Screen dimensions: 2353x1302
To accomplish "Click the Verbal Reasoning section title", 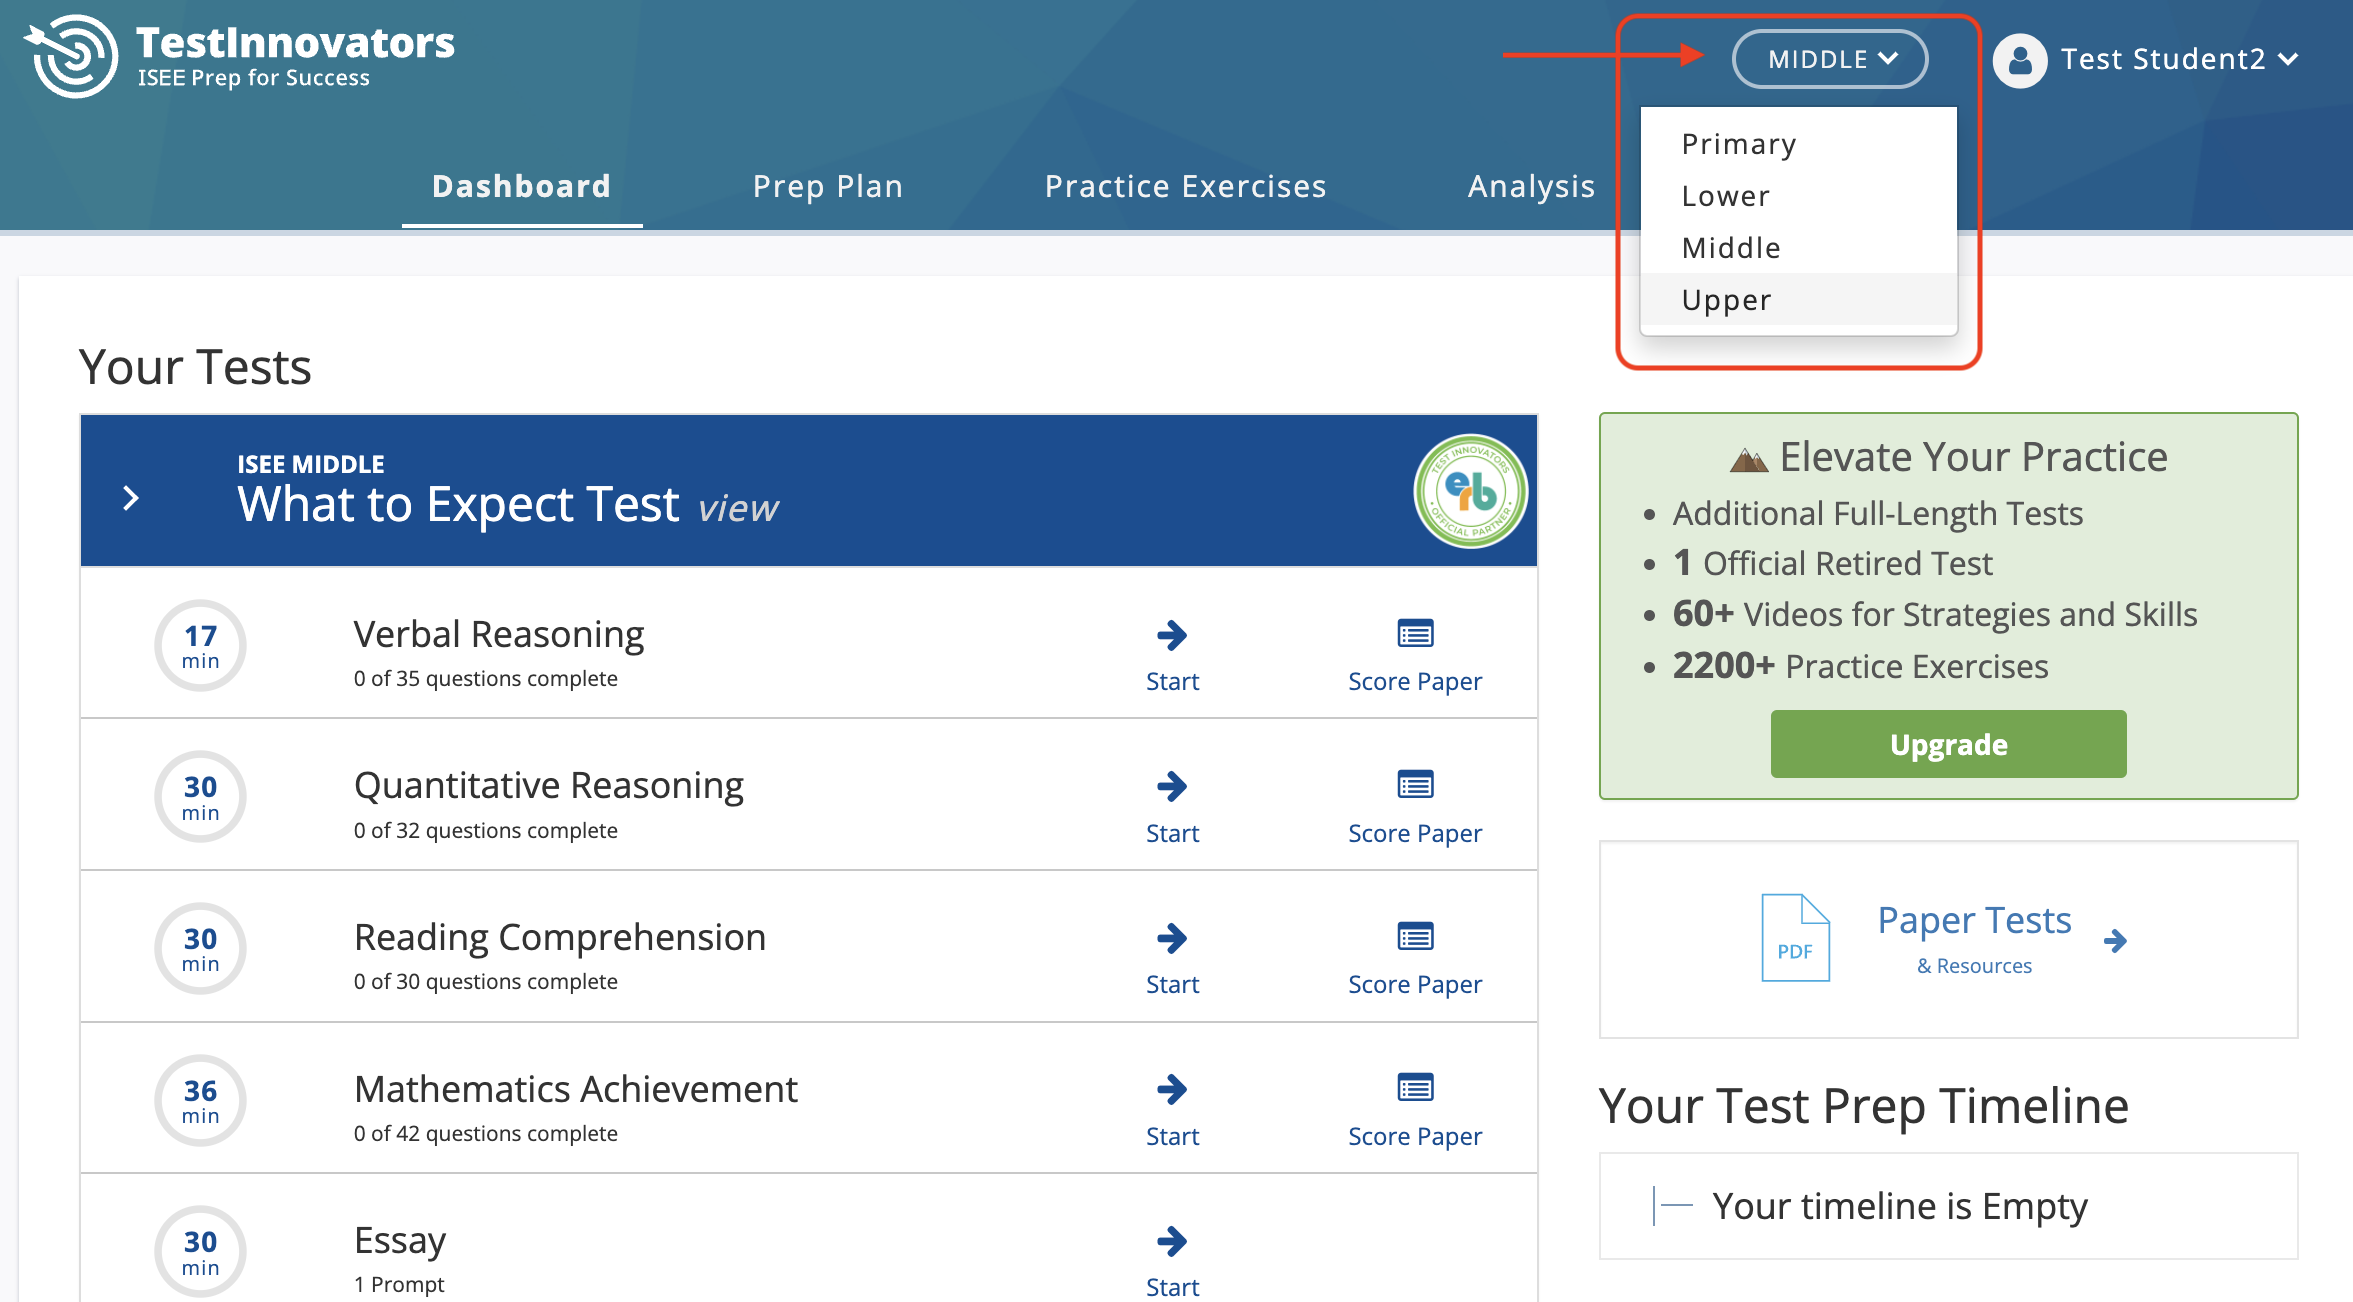I will coord(499,634).
